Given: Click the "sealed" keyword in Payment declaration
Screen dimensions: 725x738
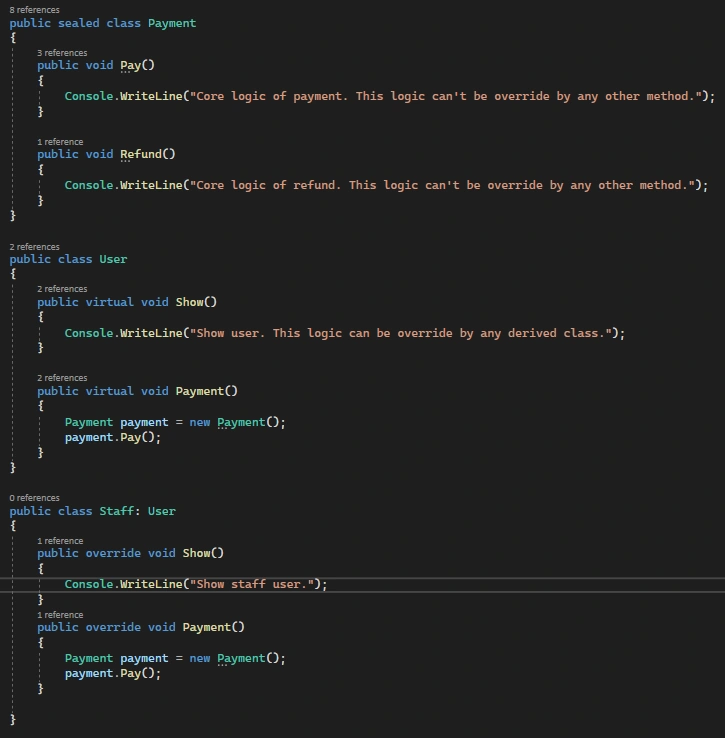Looking at the screenshot, I should [79, 23].
